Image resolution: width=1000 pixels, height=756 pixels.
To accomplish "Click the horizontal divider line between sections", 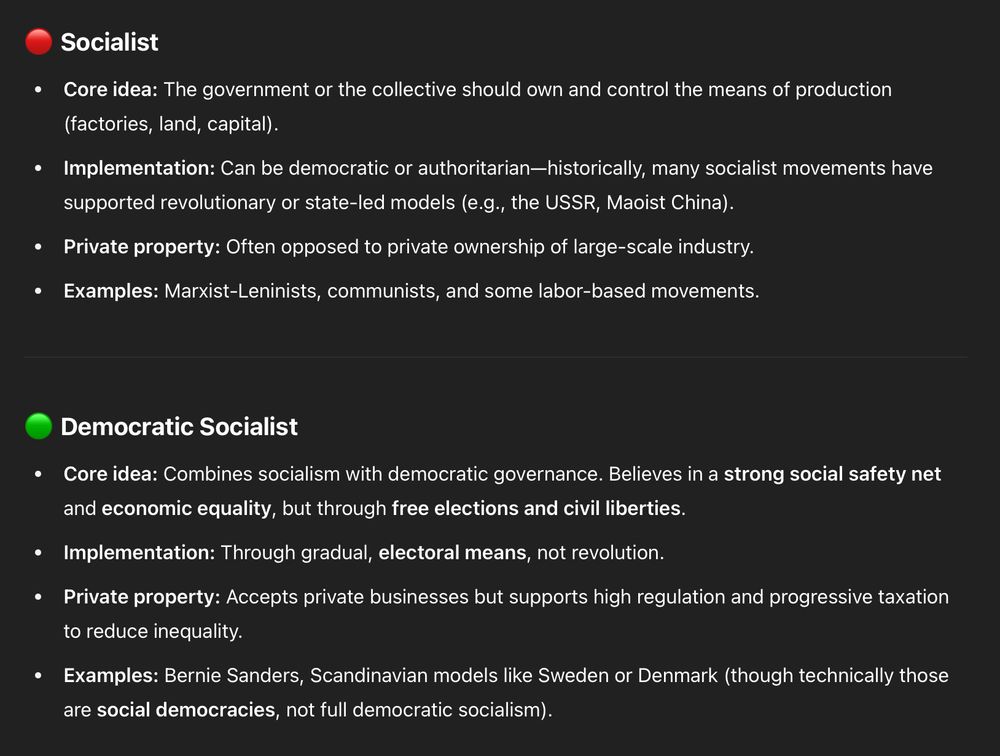I will pos(496,357).
